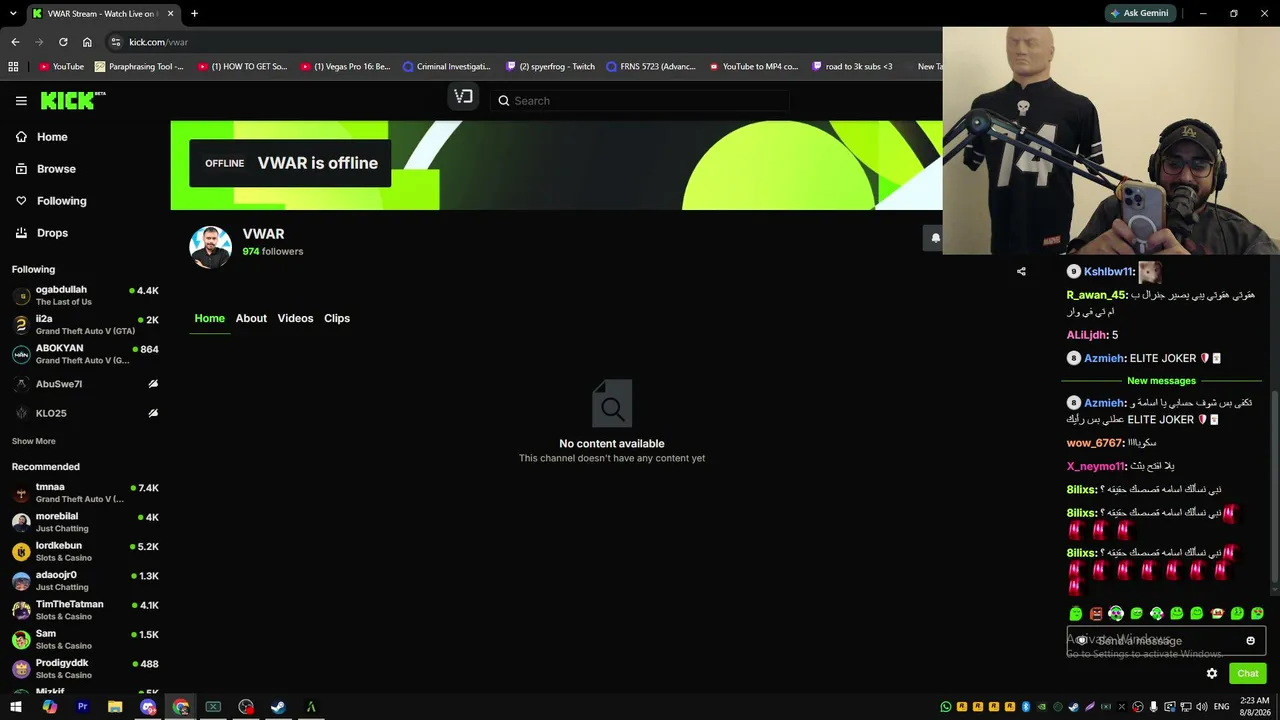Click the share icon above chat
The width and height of the screenshot is (1280, 720).
pos(1021,271)
